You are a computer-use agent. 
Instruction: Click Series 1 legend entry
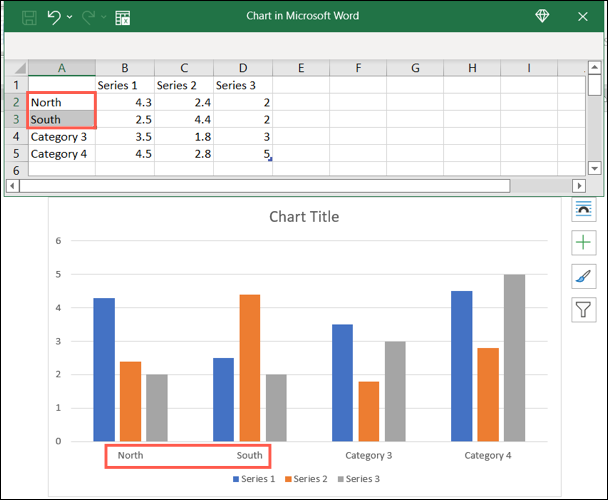pyautogui.click(x=254, y=479)
